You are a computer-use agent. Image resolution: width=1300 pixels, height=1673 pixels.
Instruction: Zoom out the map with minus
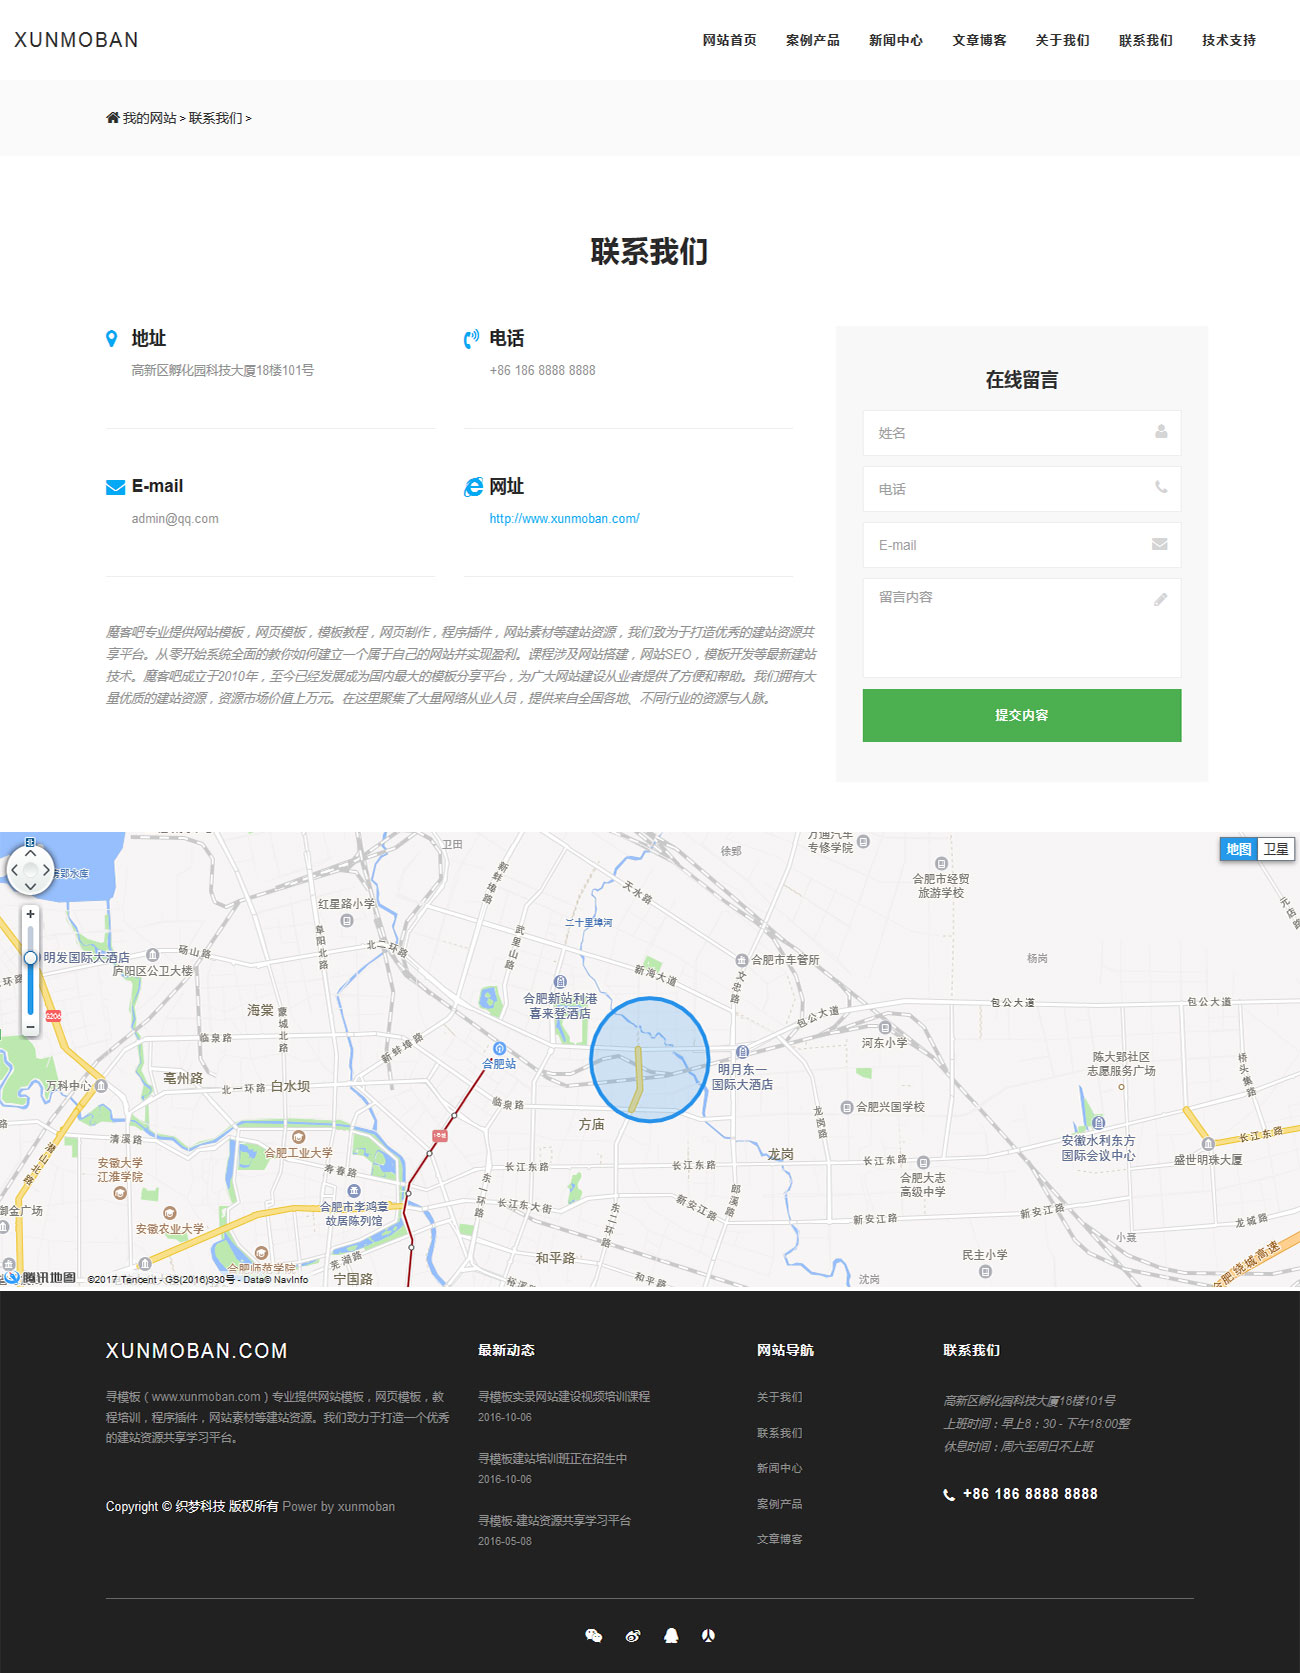pos(30,1027)
